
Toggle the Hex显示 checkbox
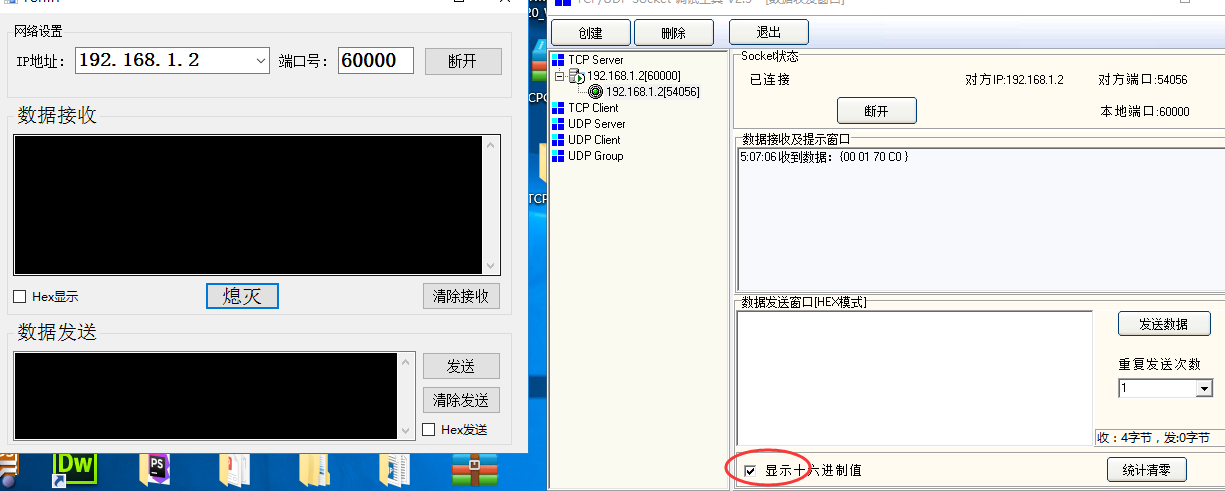click(x=20, y=296)
